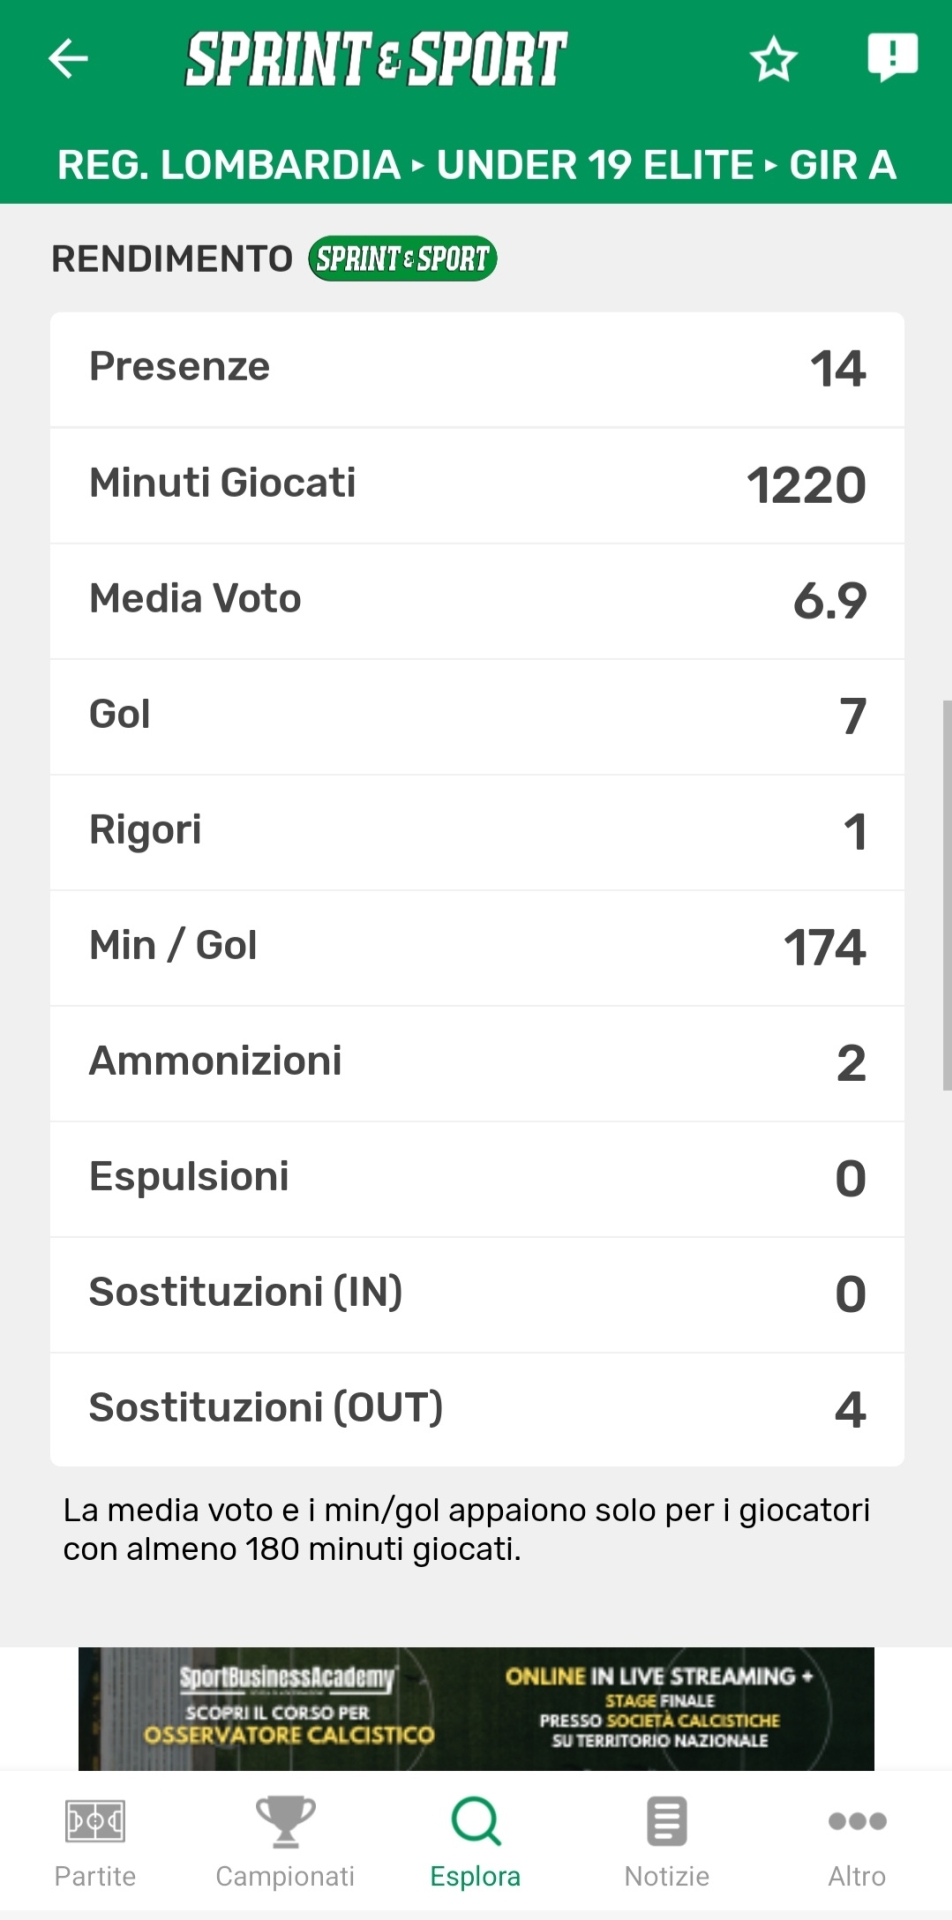Select the GIR A breadcrumb
Screen dimensions: 952x1920
(842, 165)
